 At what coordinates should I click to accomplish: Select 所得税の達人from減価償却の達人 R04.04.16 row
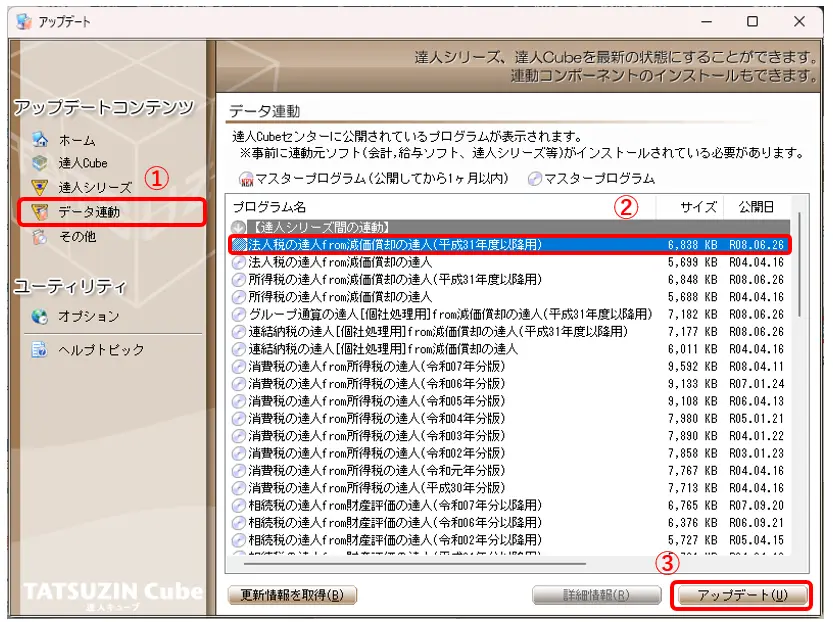[x=510, y=297]
